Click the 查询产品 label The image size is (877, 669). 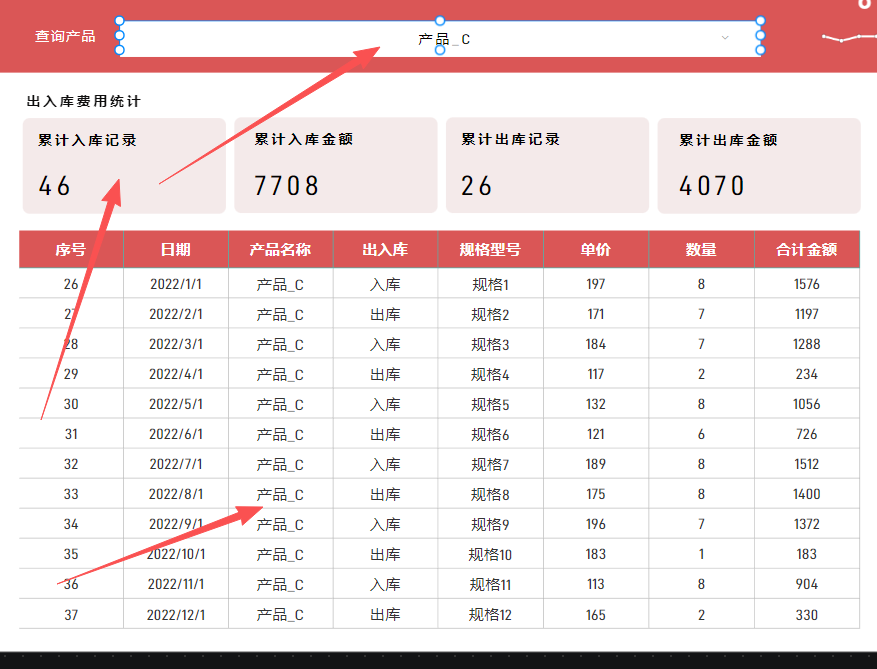[65, 36]
